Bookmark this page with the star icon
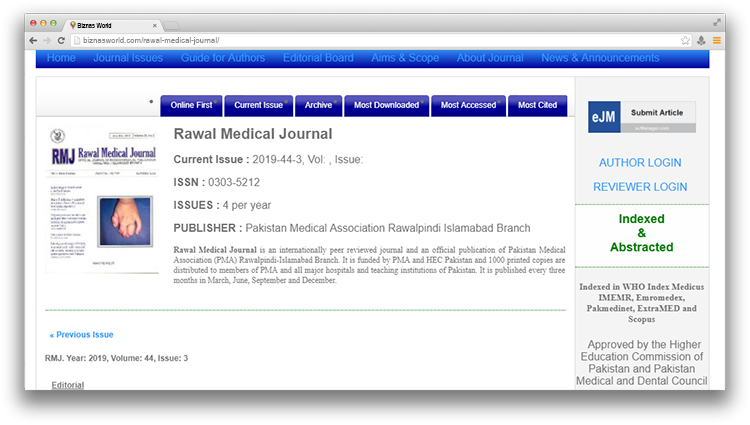The width and height of the screenshot is (750, 425). click(685, 40)
